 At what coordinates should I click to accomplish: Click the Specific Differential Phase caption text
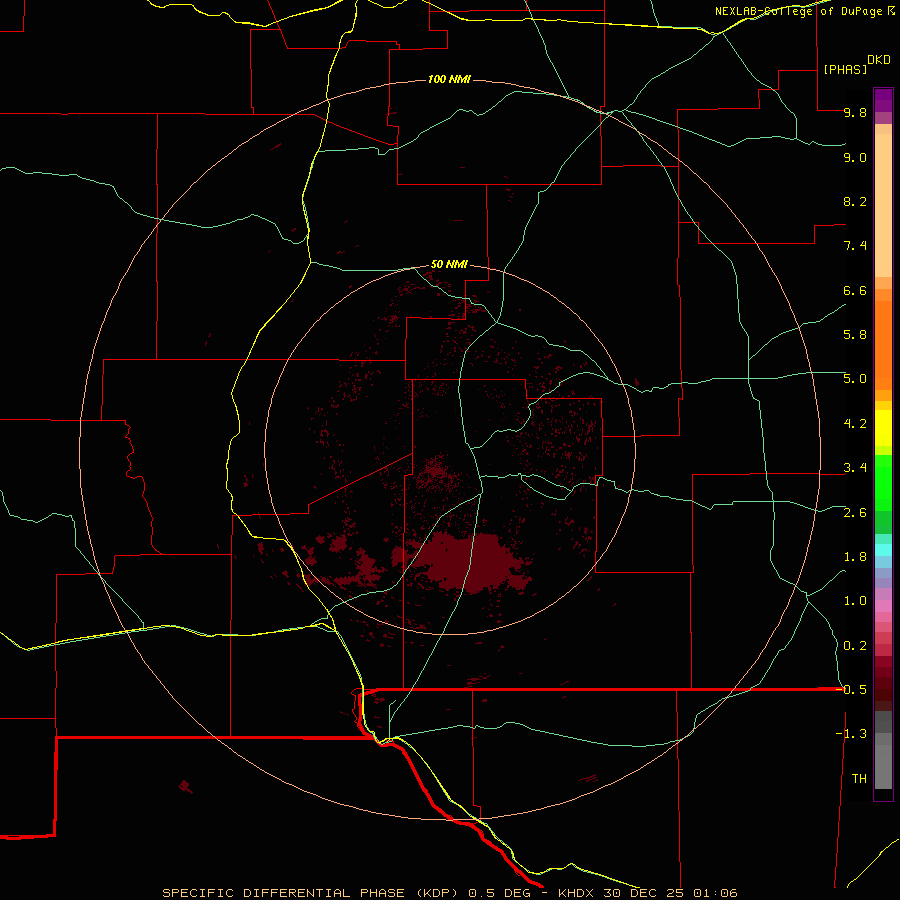449,893
